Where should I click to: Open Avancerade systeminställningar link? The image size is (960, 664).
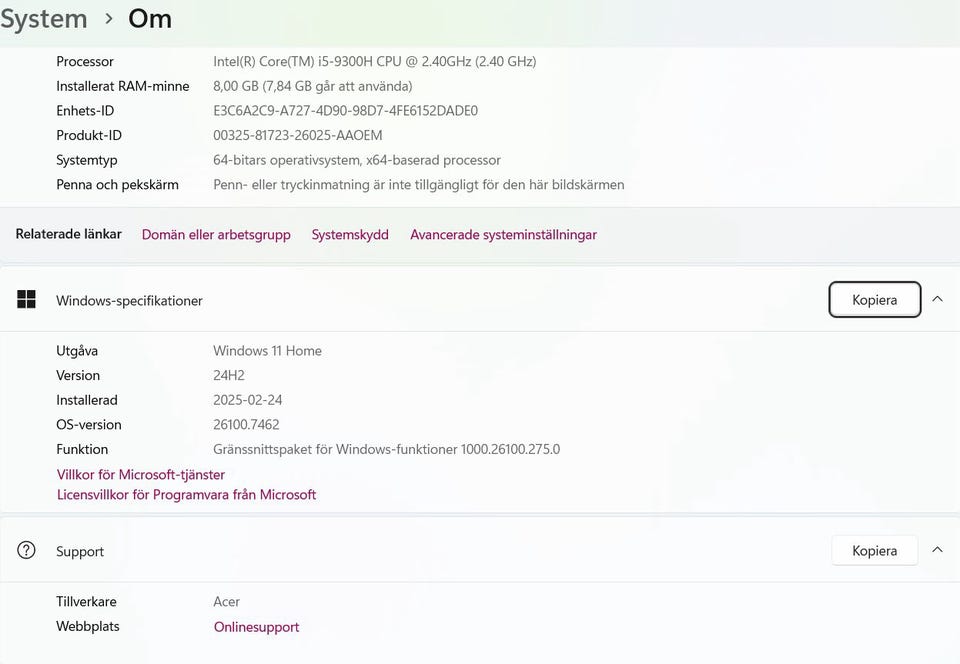[x=503, y=235]
